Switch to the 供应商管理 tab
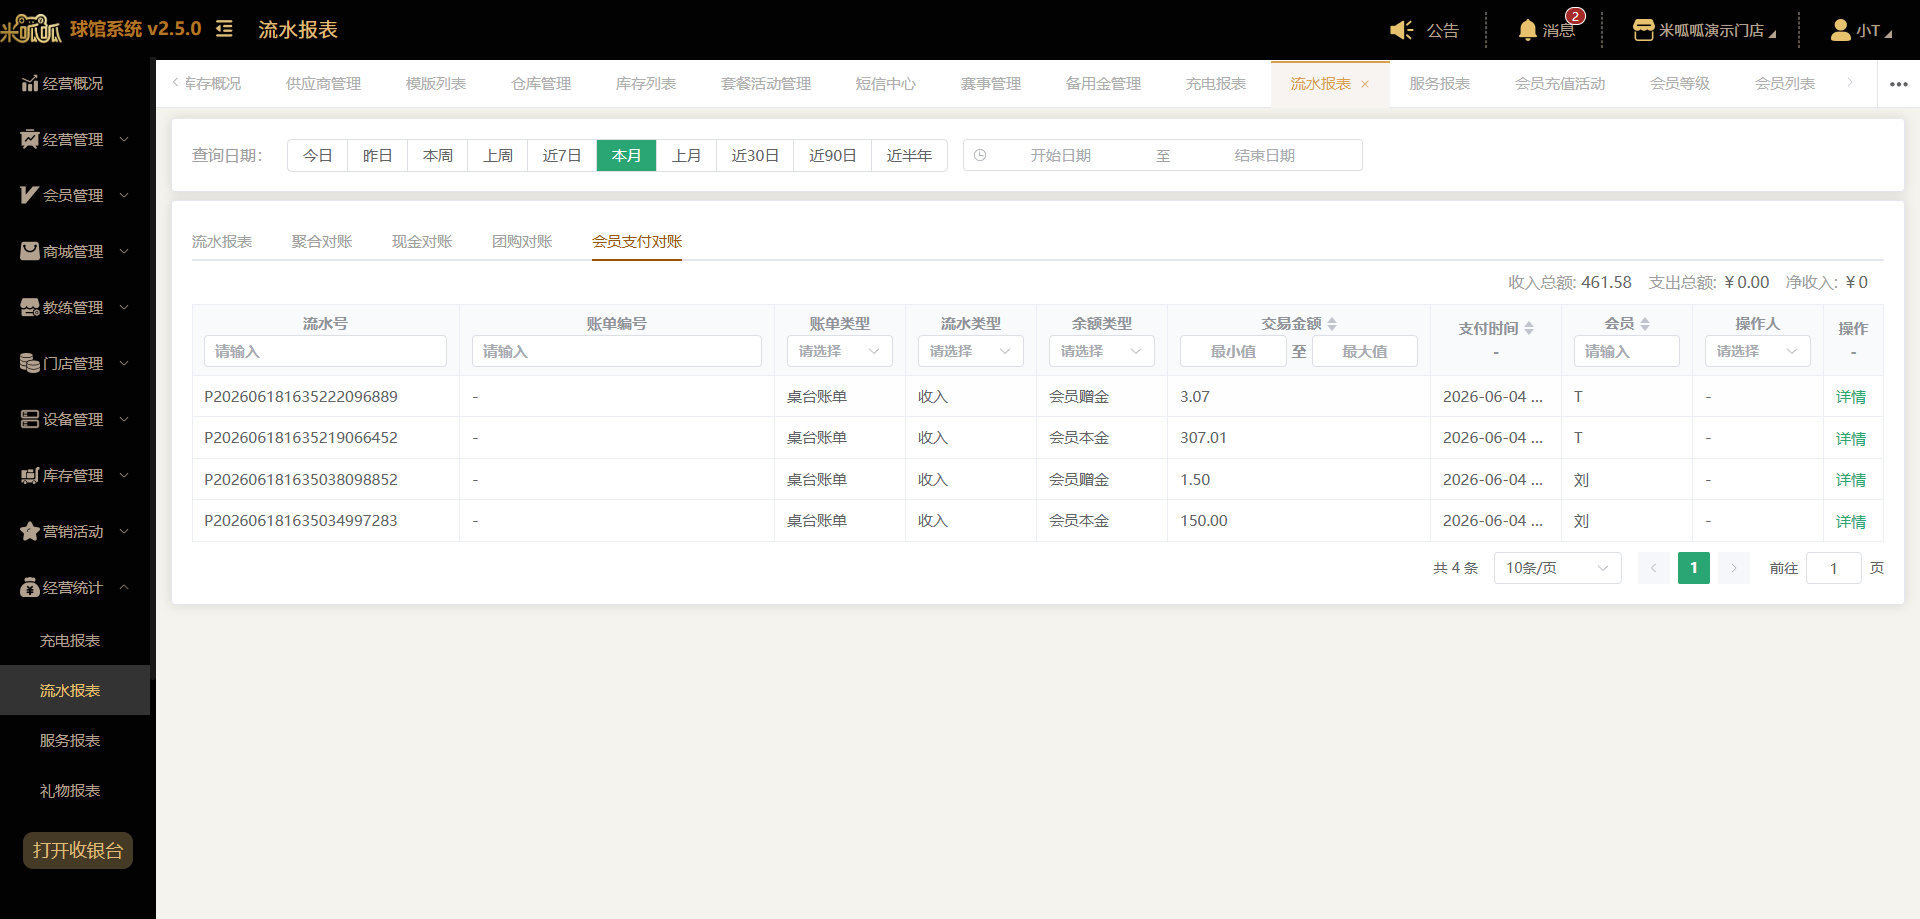 pos(323,83)
